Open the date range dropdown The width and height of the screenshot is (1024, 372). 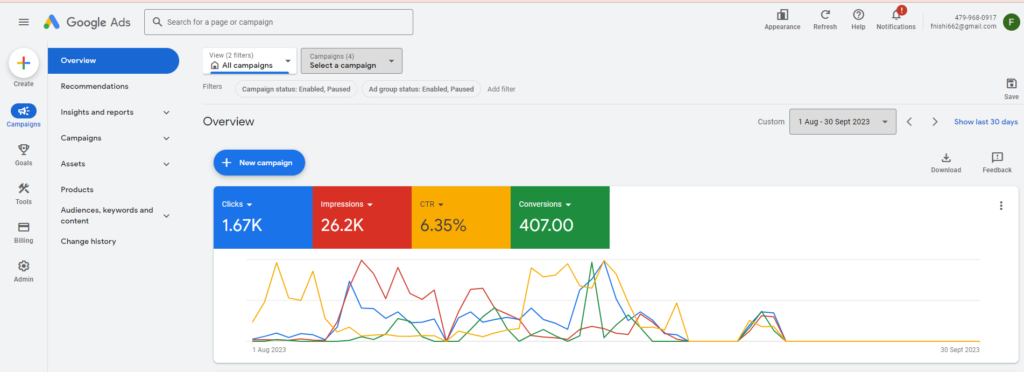click(842, 121)
